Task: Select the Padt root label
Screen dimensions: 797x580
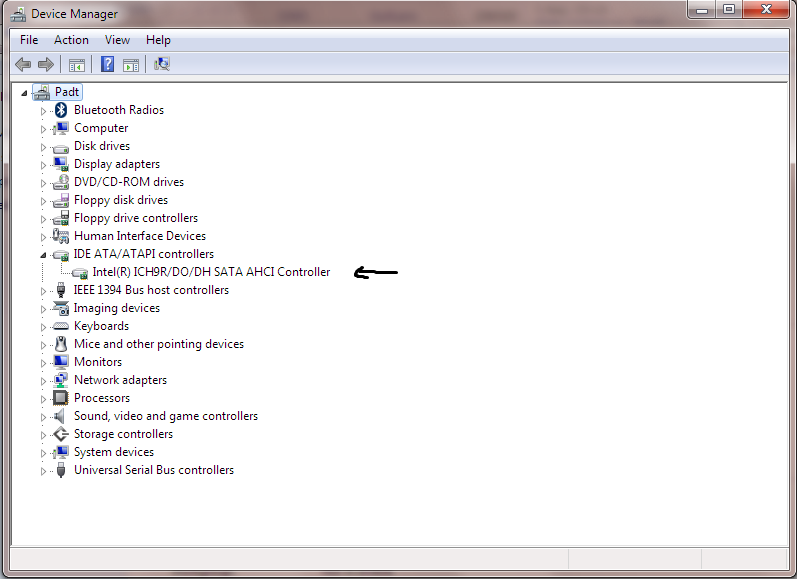Action: point(67,92)
